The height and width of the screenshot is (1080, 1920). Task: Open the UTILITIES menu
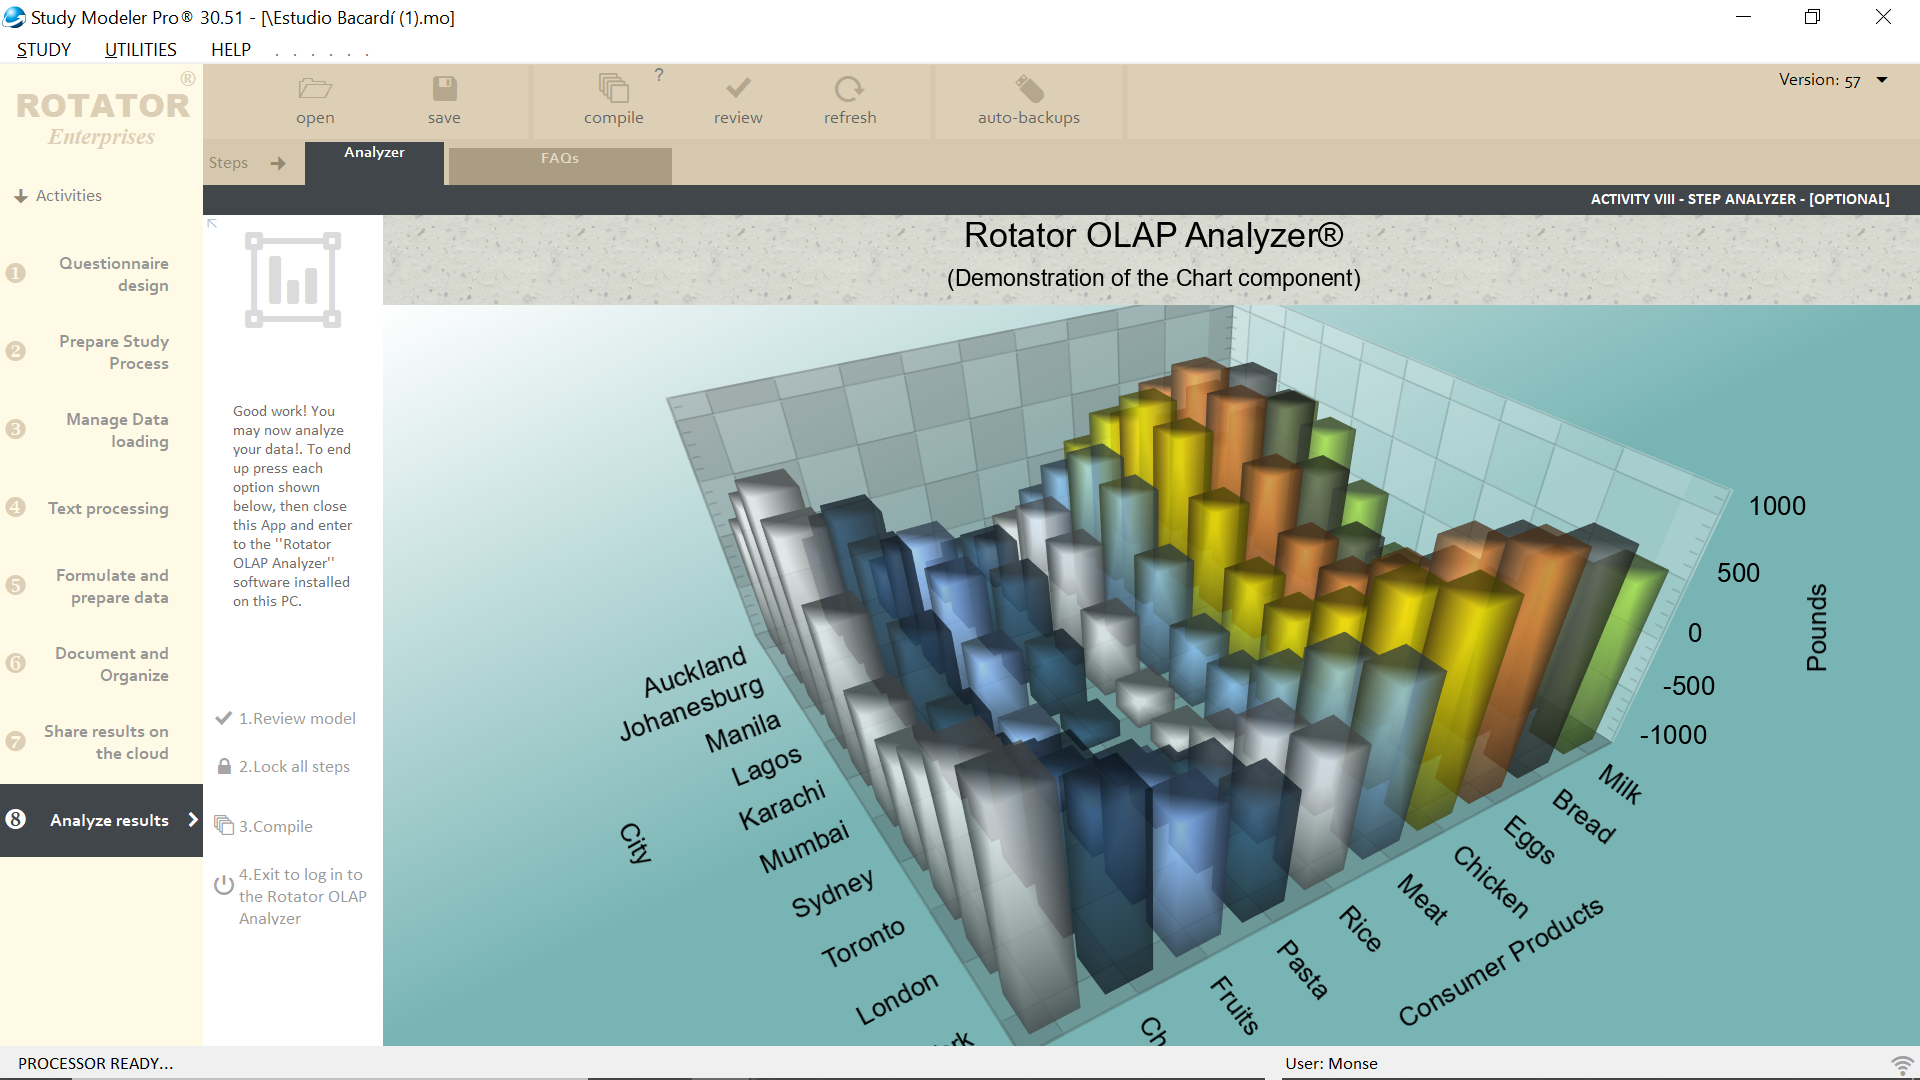139,48
